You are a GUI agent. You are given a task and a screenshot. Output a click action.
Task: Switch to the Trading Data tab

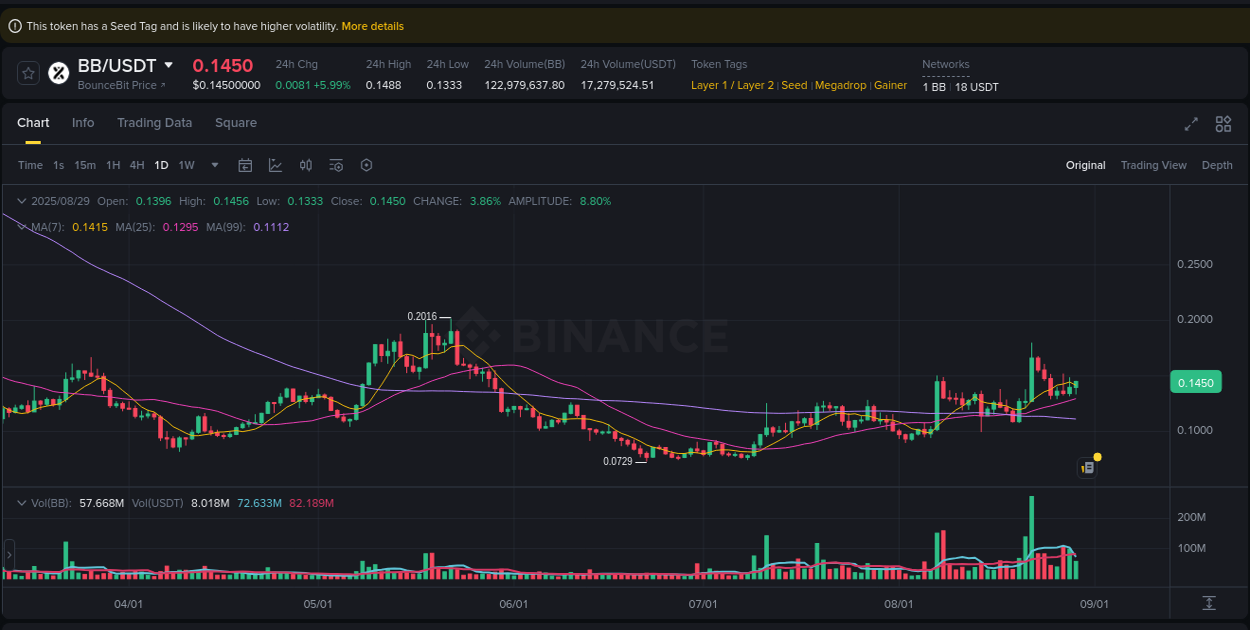tap(154, 122)
